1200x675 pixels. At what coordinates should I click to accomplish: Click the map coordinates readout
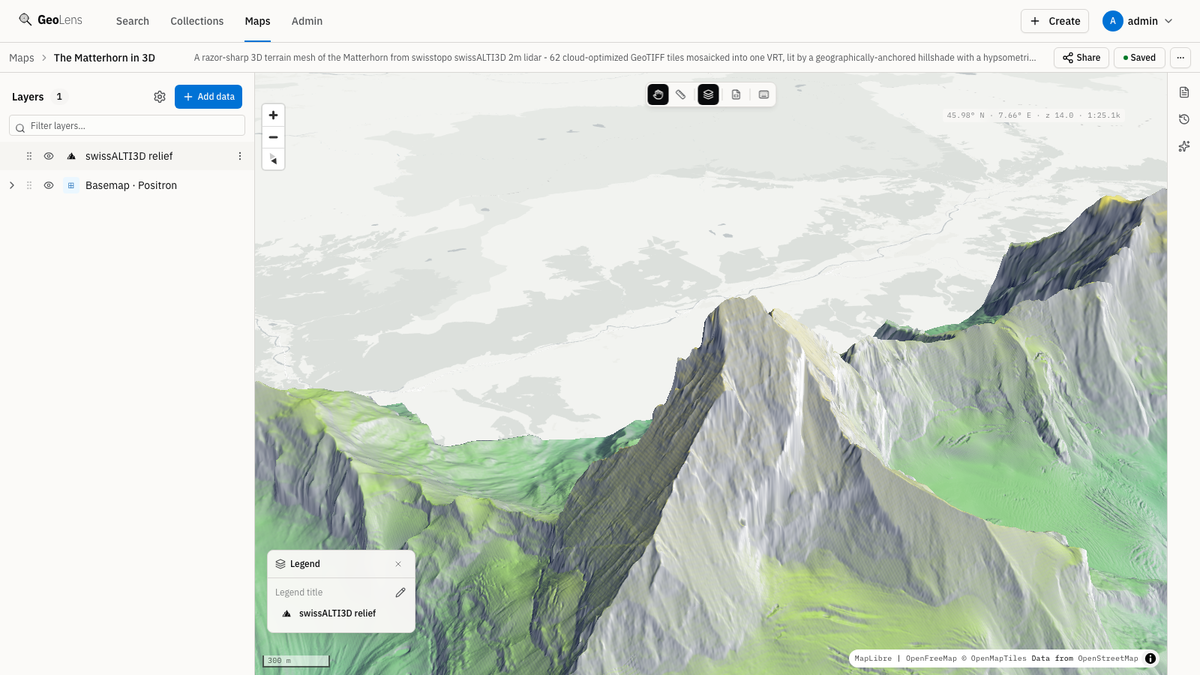pyautogui.click(x=1033, y=115)
